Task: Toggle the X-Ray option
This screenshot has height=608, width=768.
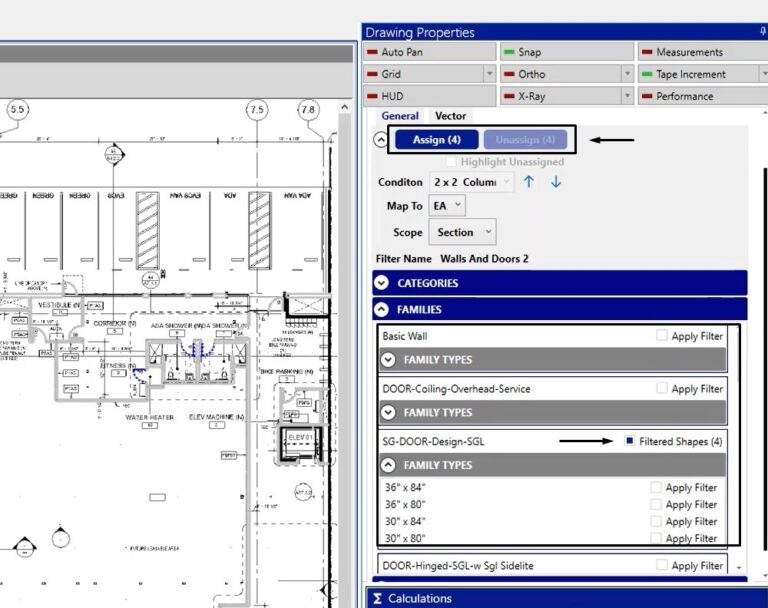Action: click(x=561, y=96)
